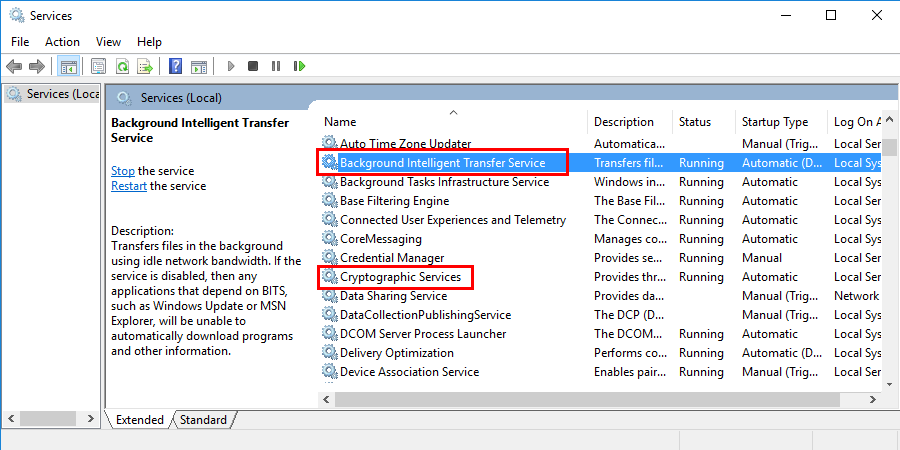Image resolution: width=900 pixels, height=450 pixels.
Task: Go back using the Back arrow icon
Action: (x=14, y=67)
